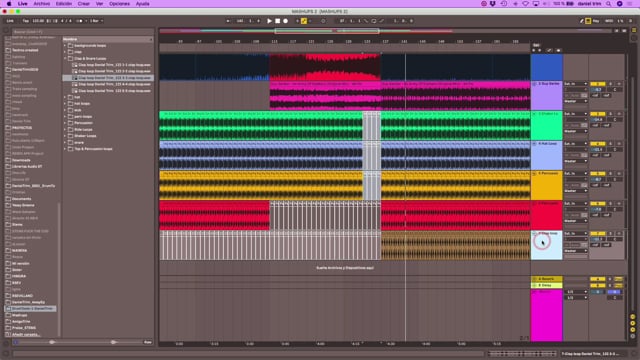Select the purple track 2 header
The height and width of the screenshot is (360, 640).
pos(547,96)
